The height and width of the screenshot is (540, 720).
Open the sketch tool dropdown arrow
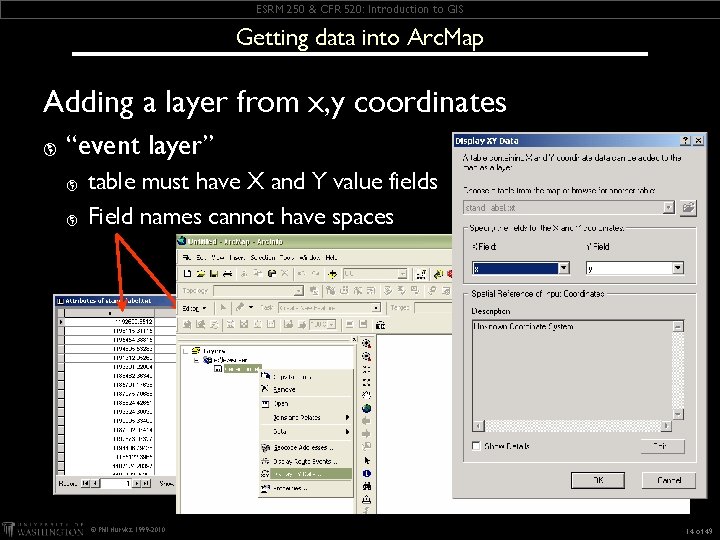click(251, 307)
